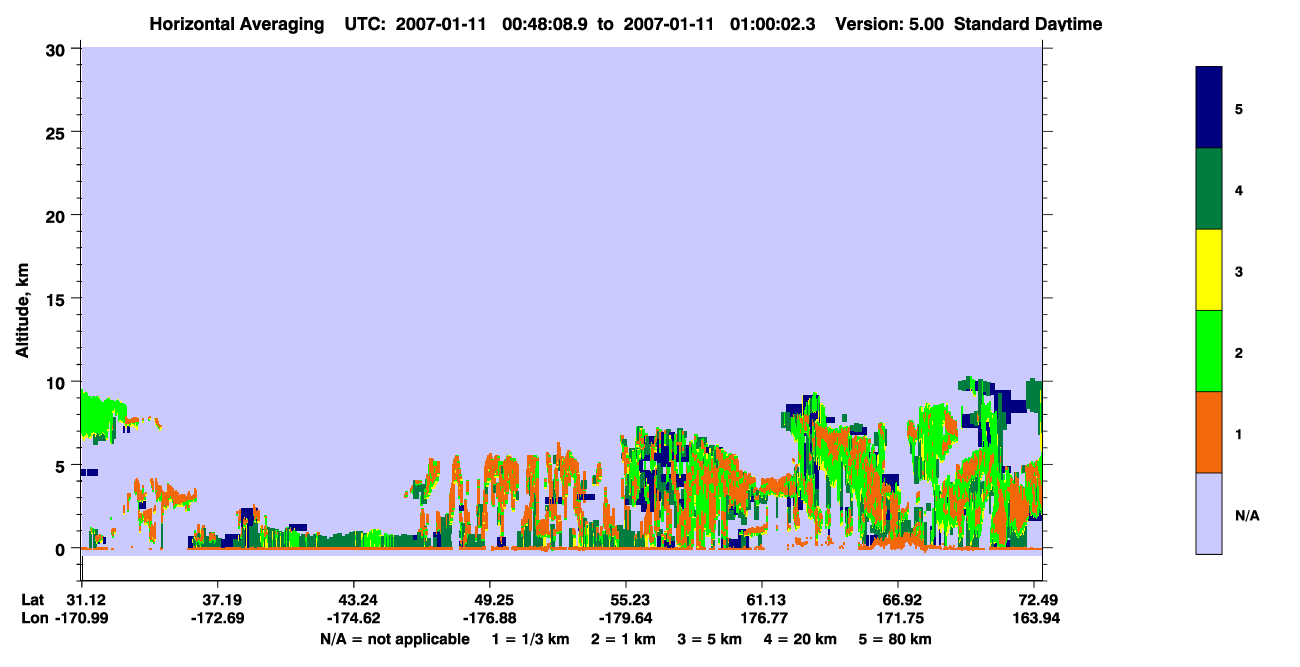Click the colorbar label '4'
Viewport: 1300px width, 667px height.
(1239, 190)
